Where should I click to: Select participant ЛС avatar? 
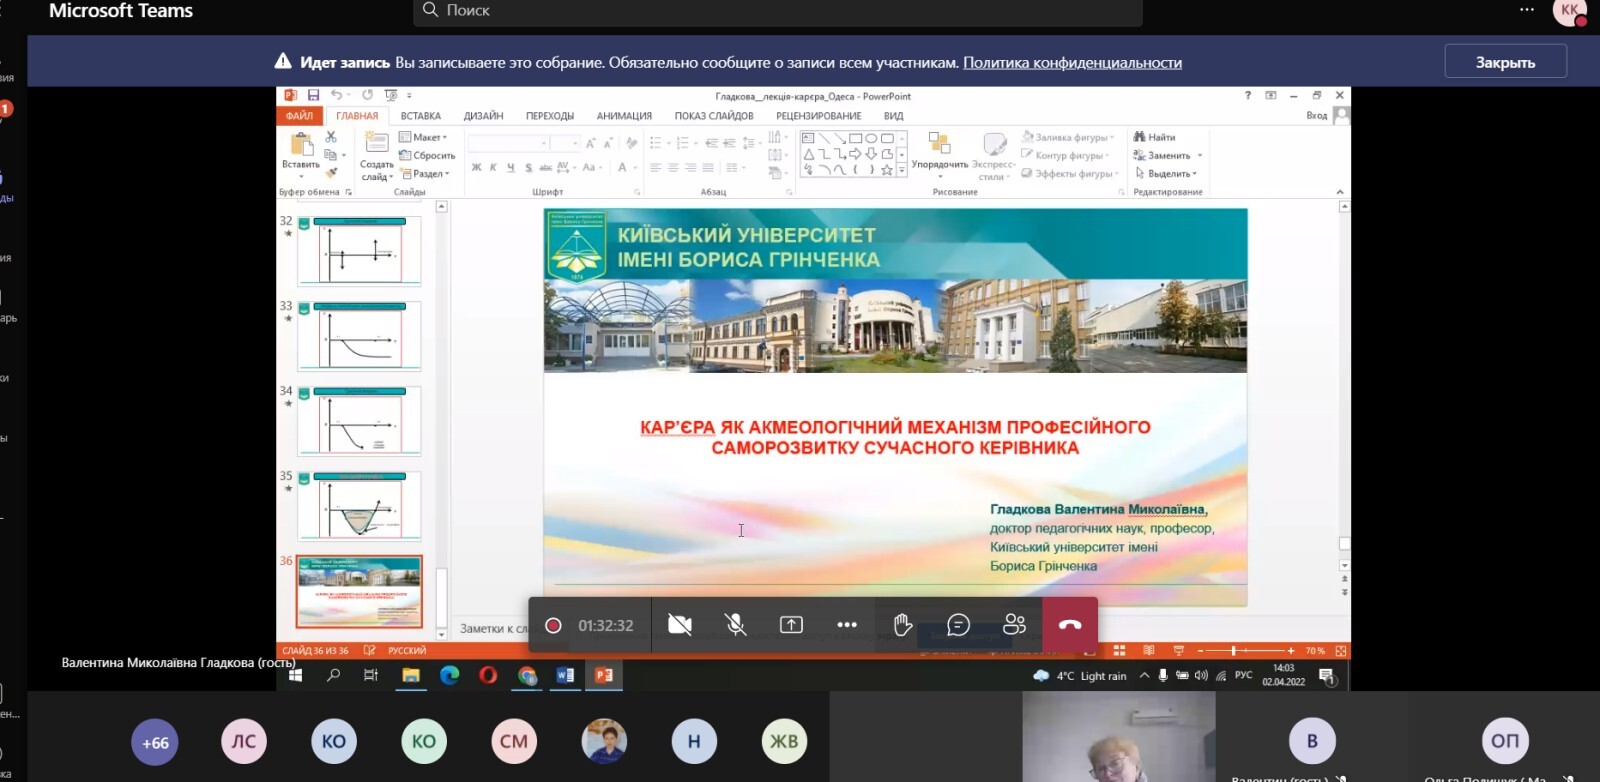pyautogui.click(x=244, y=742)
